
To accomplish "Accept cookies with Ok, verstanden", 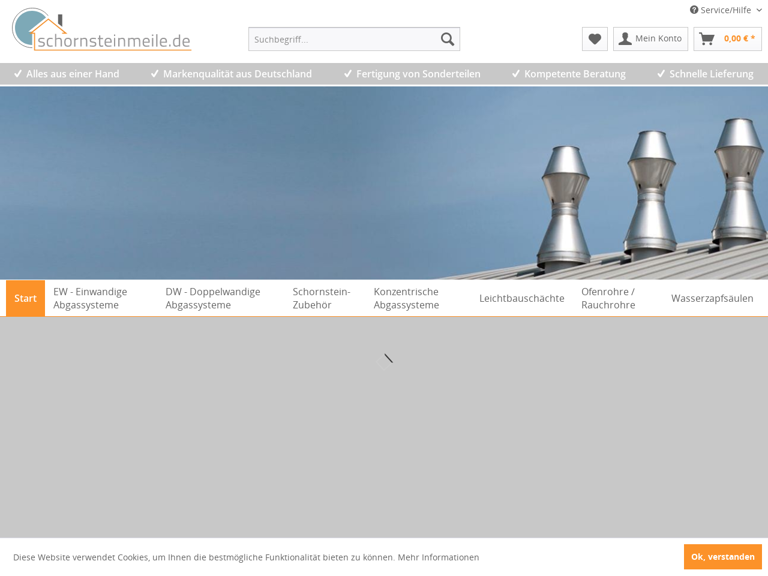I will [722, 557].
